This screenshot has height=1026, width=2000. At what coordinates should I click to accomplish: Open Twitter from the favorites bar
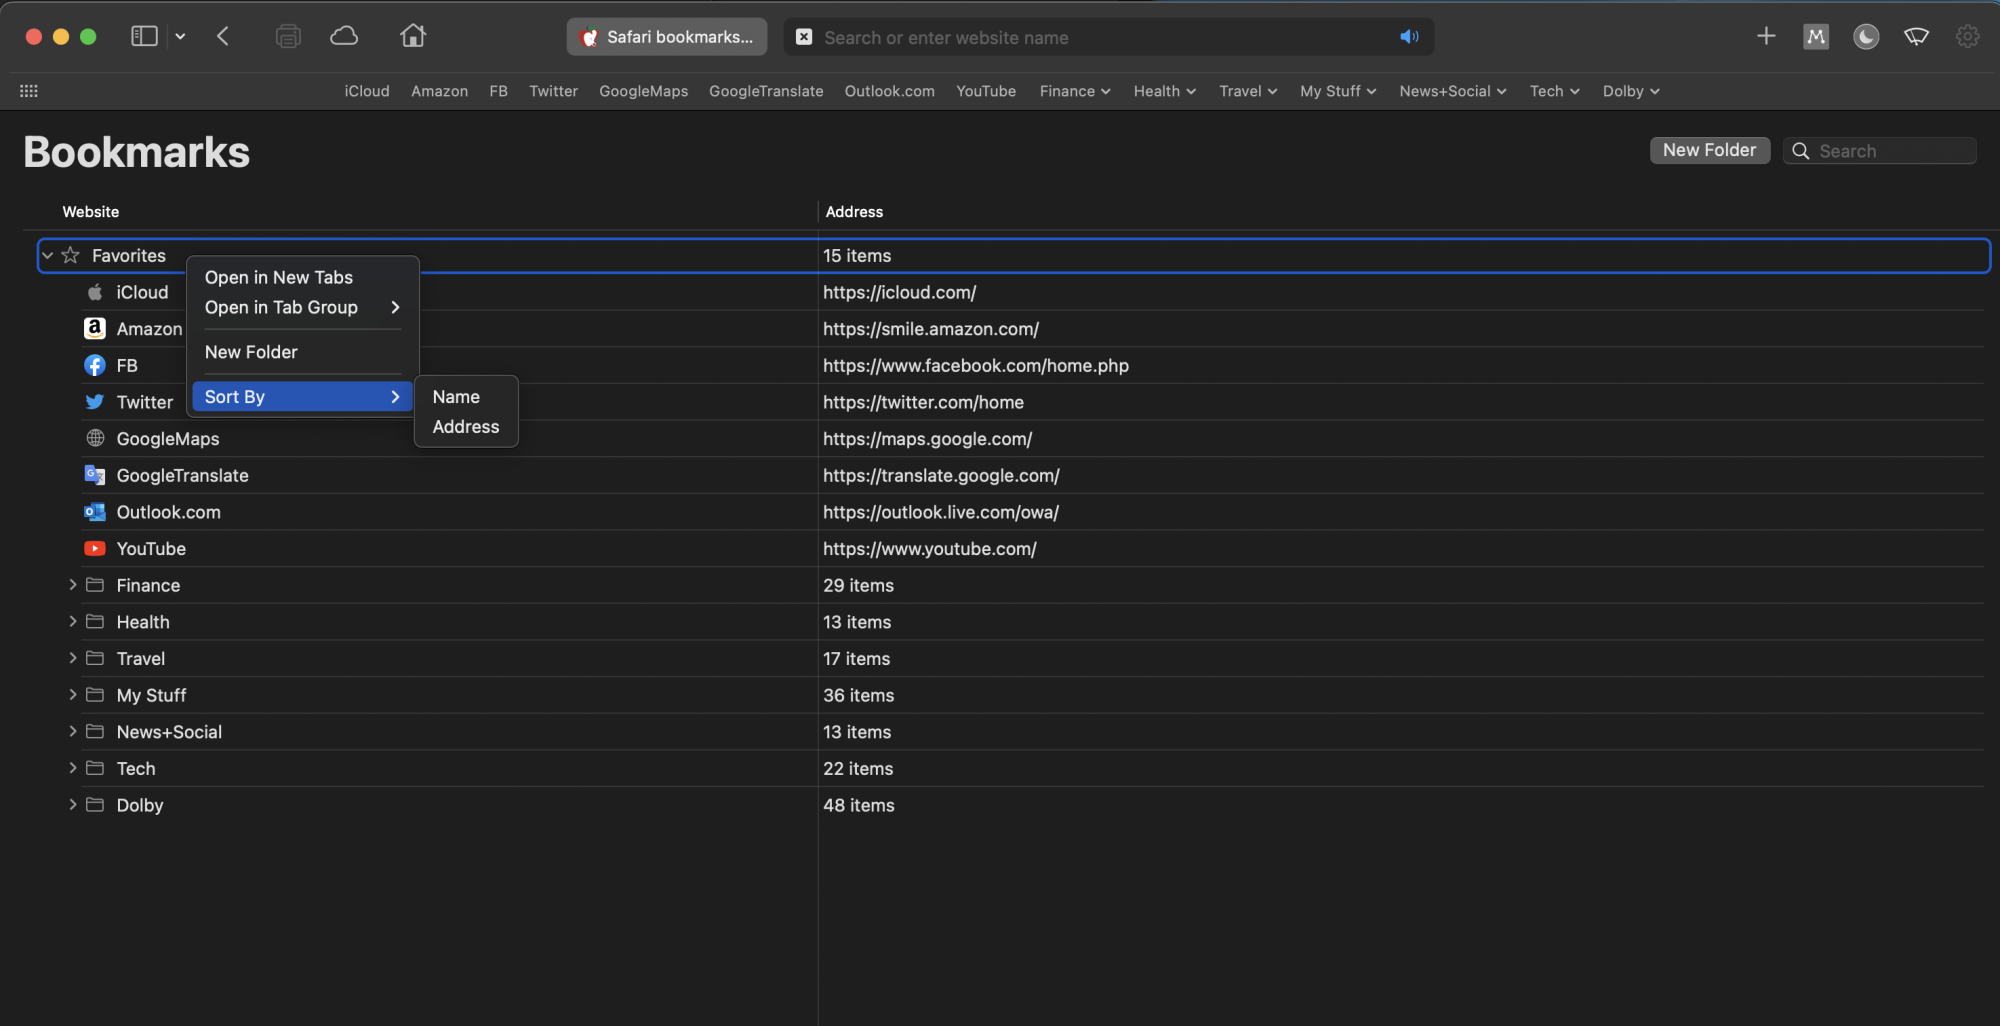tap(553, 91)
